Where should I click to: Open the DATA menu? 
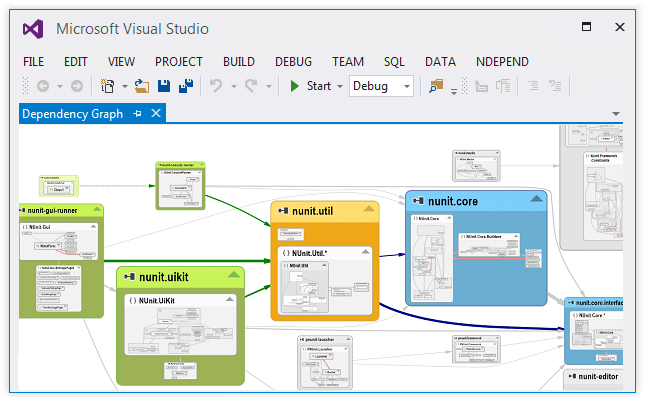click(440, 62)
